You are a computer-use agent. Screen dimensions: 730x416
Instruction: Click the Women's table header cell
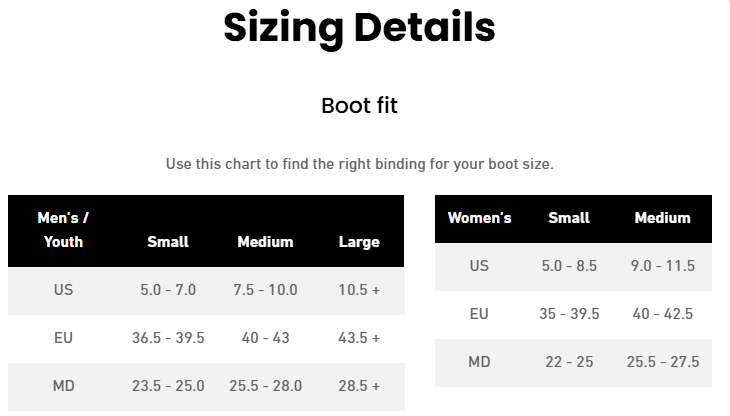[479, 218]
